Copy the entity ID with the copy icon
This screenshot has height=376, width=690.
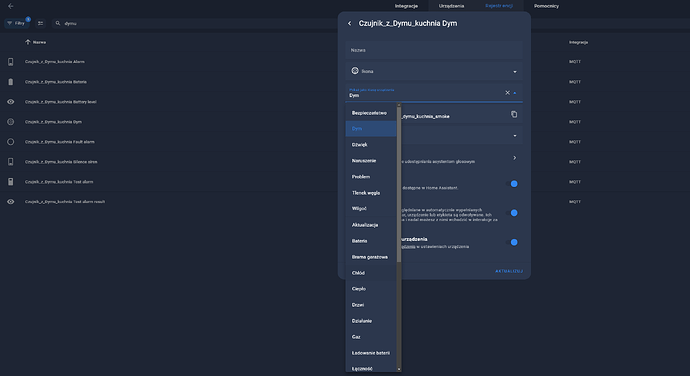pyautogui.click(x=514, y=114)
